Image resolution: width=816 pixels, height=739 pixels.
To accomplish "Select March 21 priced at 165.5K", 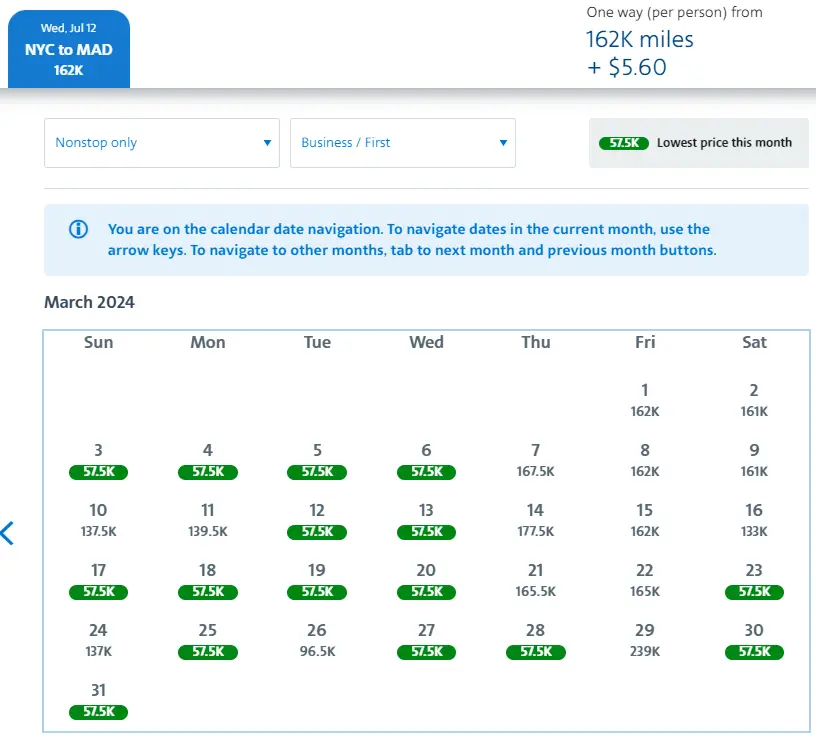I will point(536,581).
